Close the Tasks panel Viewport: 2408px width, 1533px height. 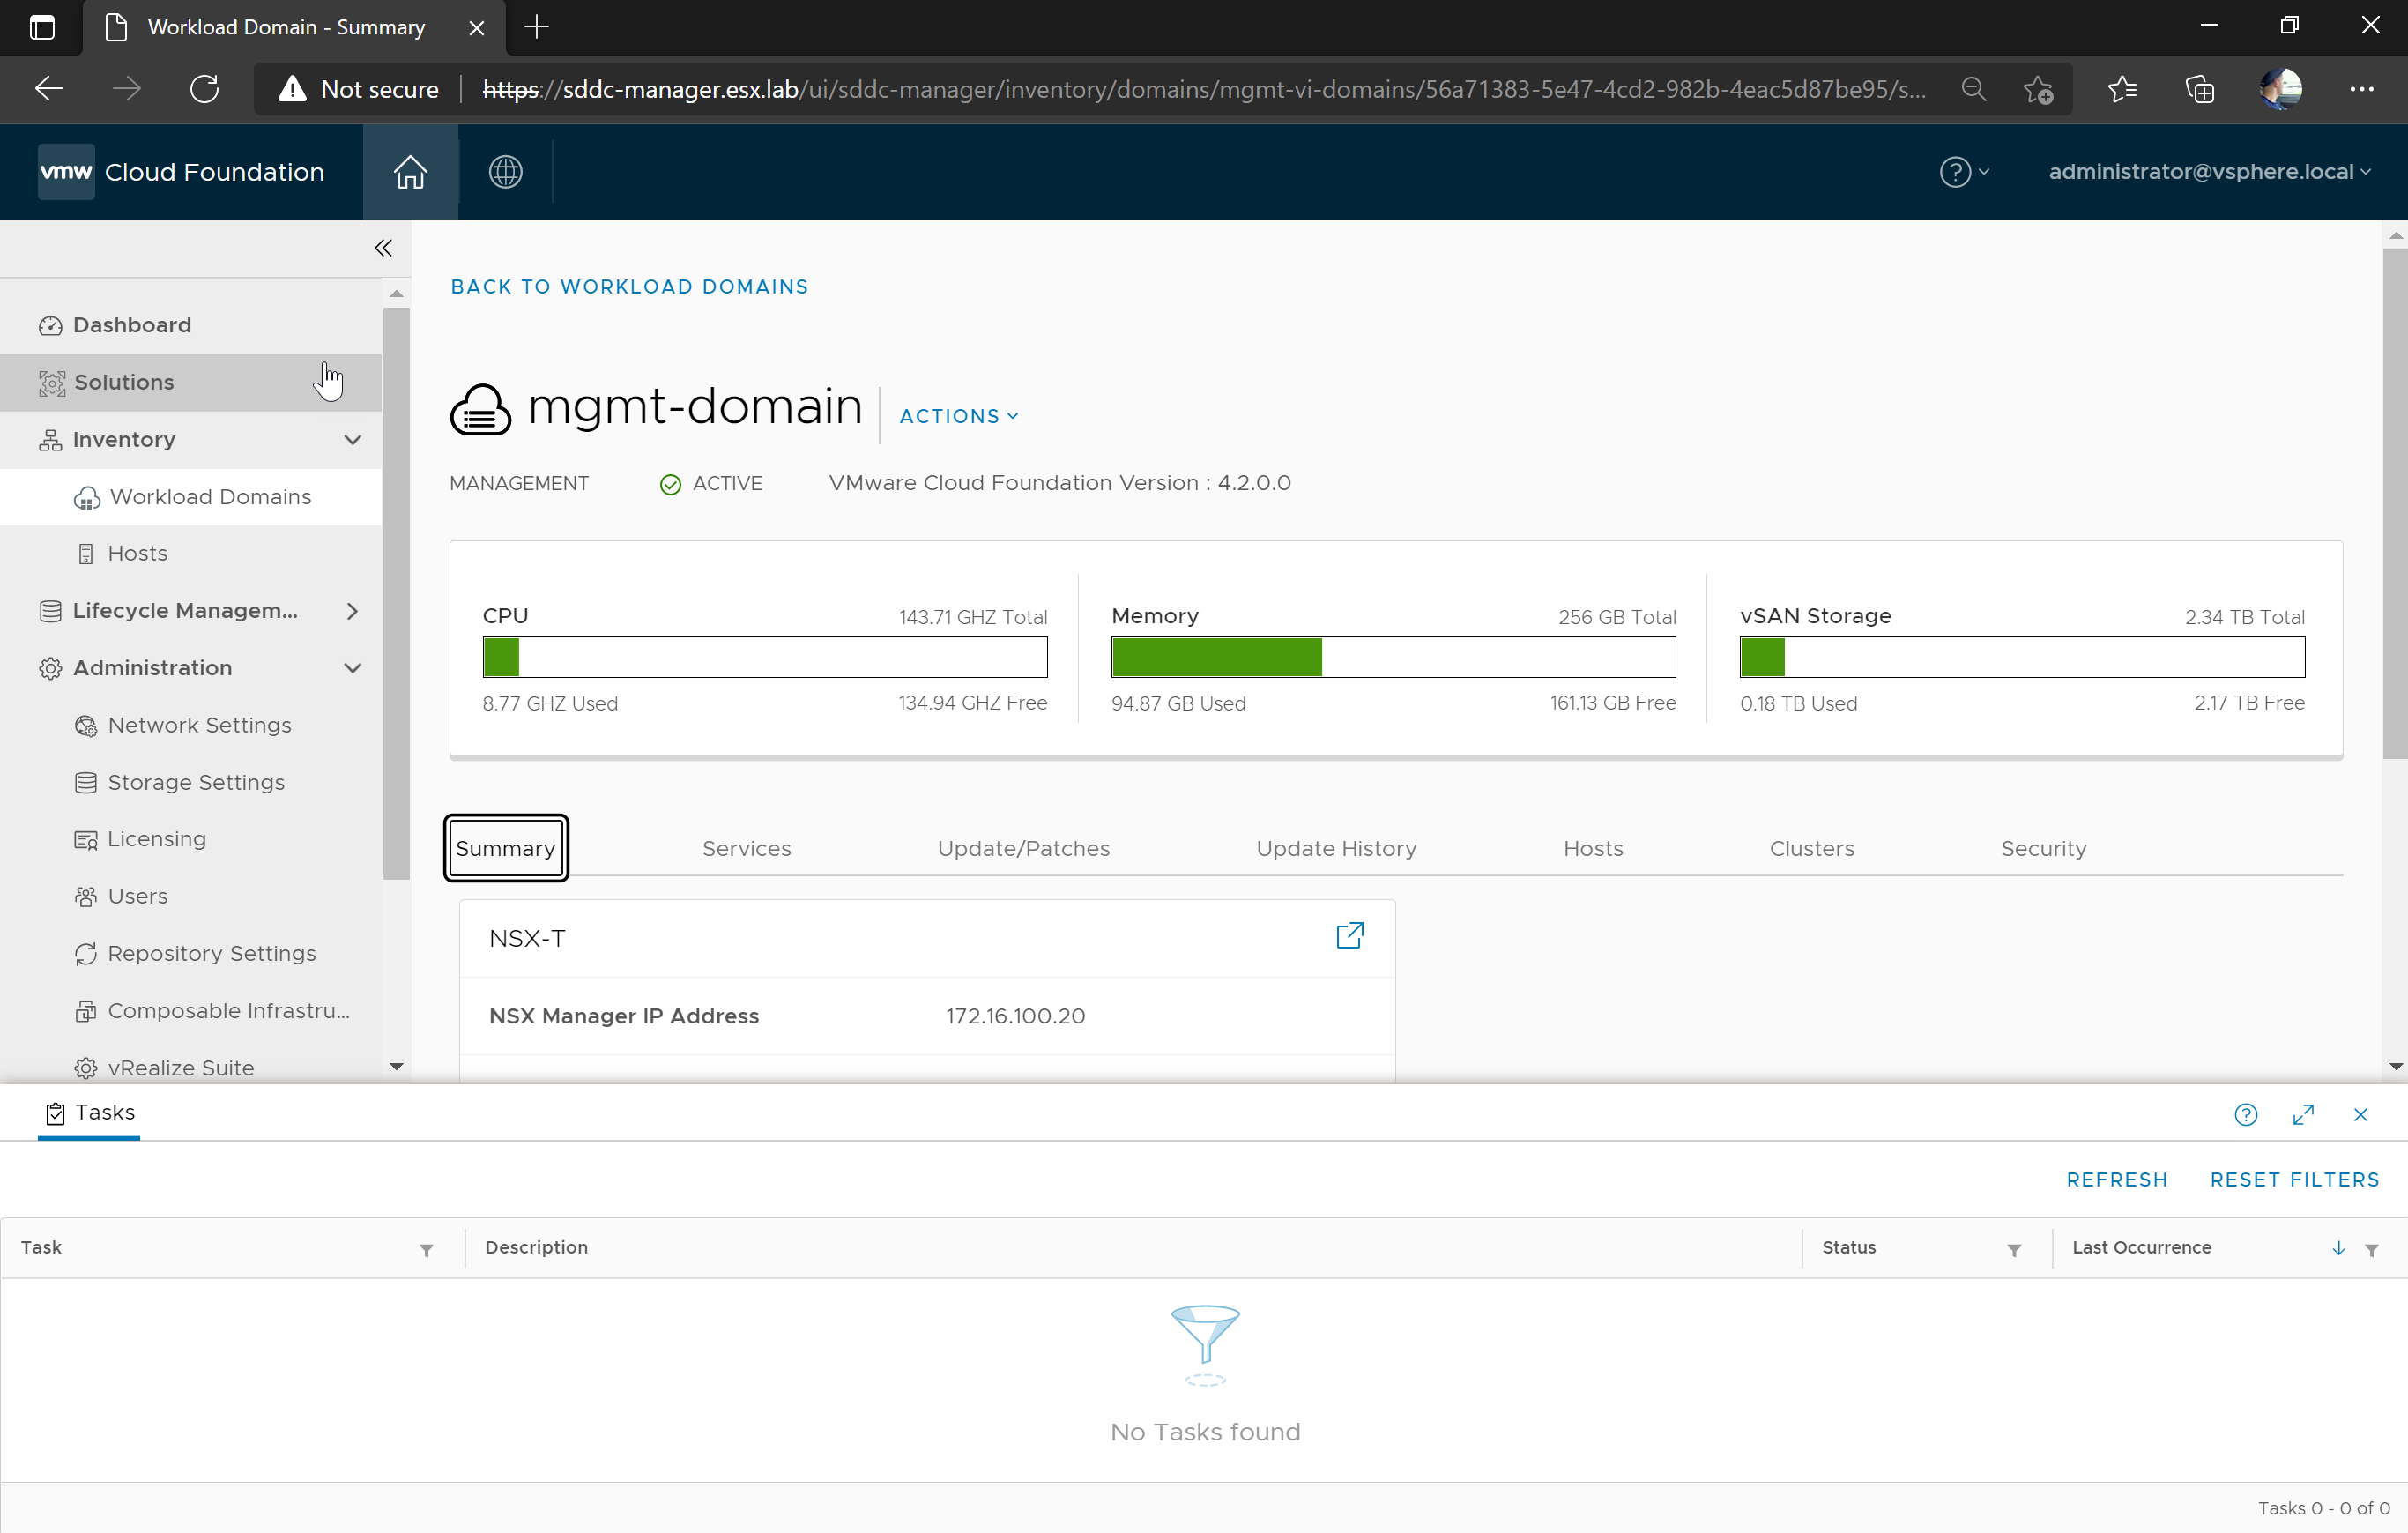point(2360,1114)
